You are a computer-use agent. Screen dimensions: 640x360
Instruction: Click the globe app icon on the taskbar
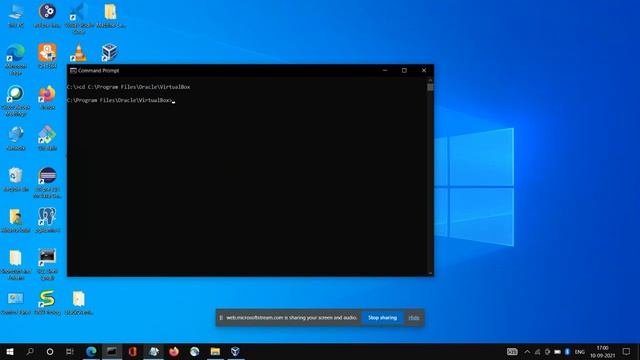tap(194, 351)
